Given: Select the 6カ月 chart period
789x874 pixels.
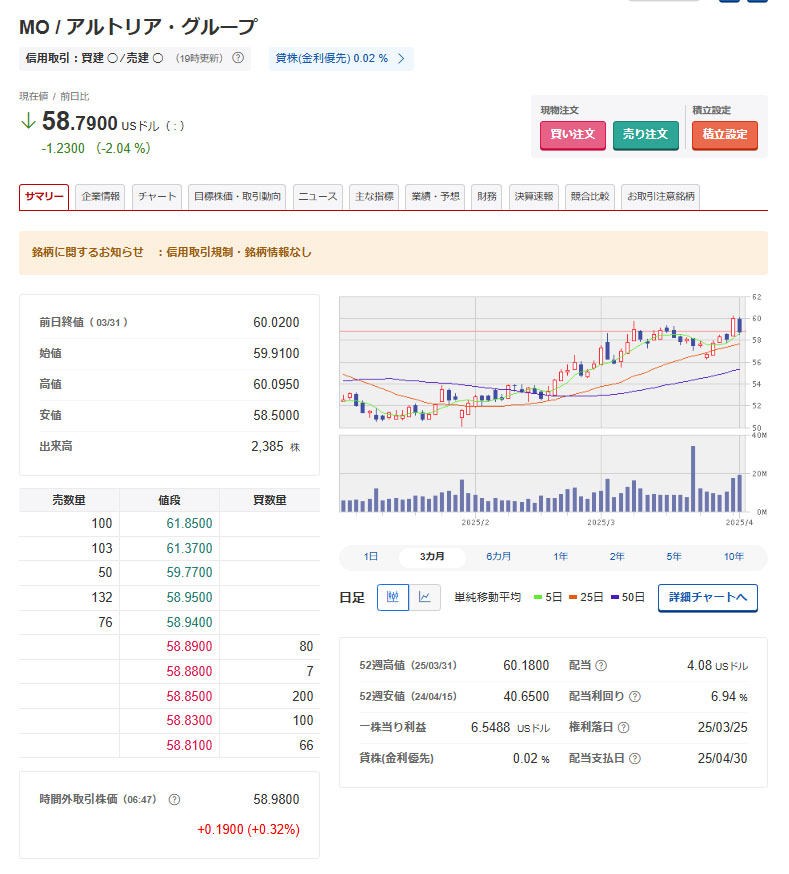Looking at the screenshot, I should [498, 557].
